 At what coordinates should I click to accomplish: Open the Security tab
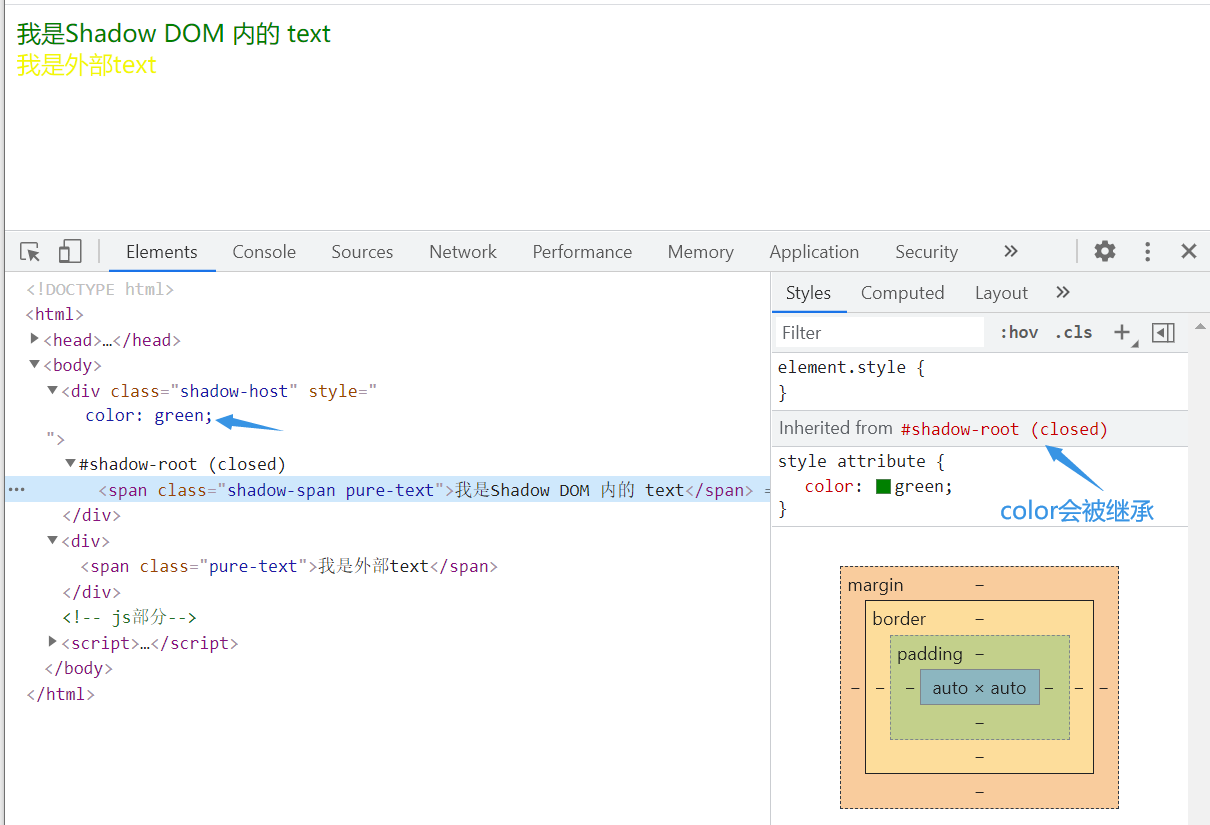click(x=926, y=252)
